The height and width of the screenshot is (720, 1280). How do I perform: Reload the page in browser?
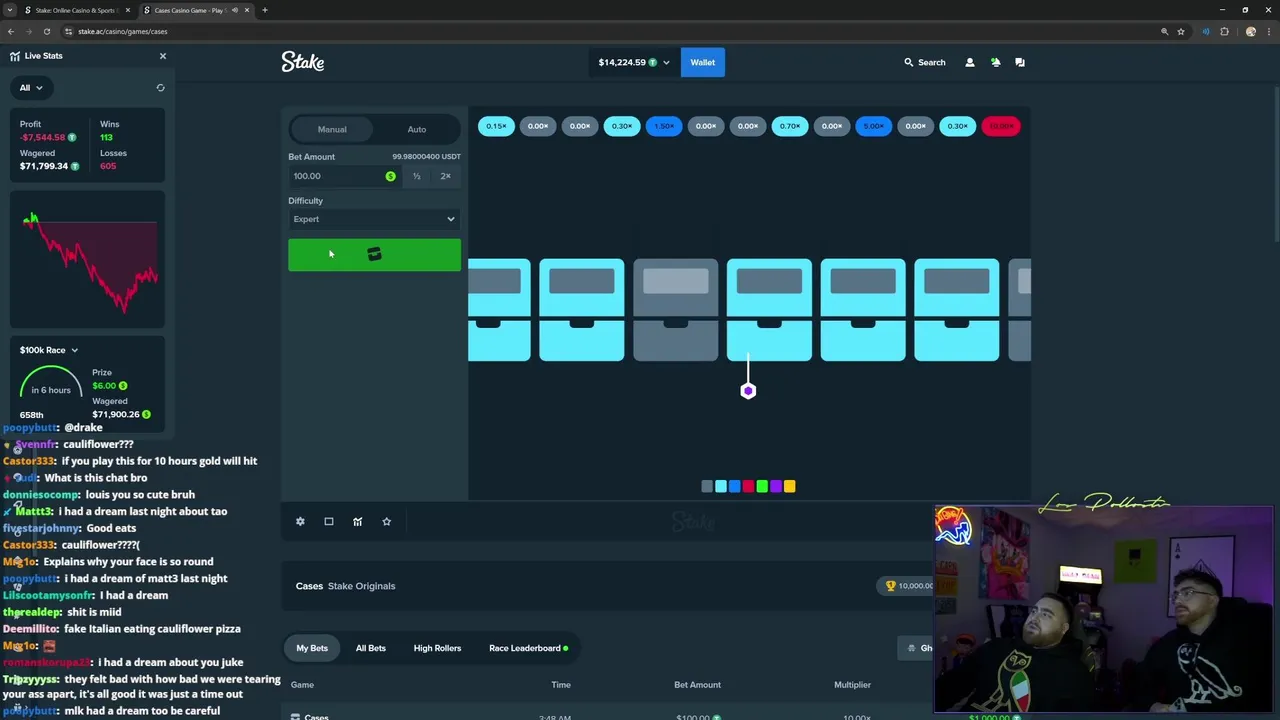point(46,31)
